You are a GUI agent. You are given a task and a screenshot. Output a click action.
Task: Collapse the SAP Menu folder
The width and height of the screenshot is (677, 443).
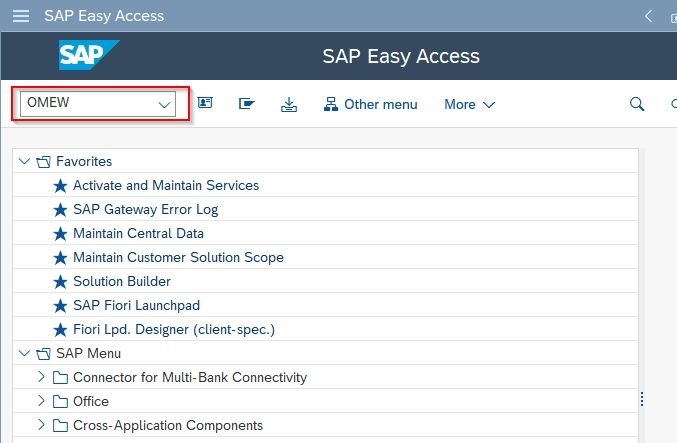[x=24, y=354]
